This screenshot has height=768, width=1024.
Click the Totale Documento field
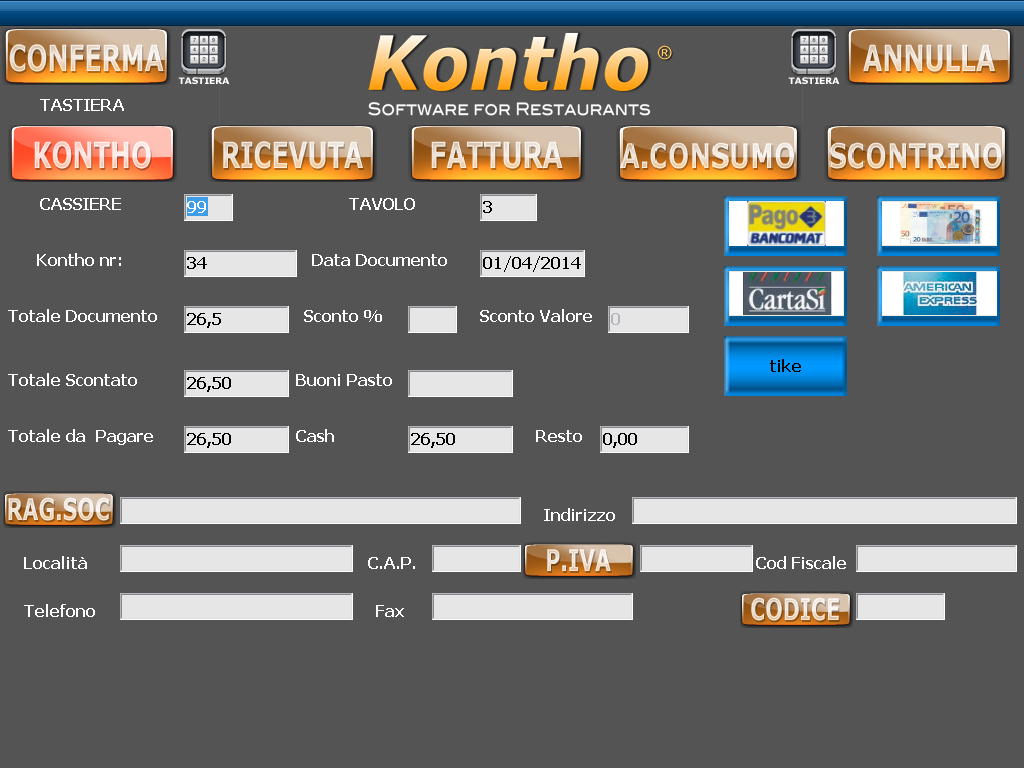[236, 320]
